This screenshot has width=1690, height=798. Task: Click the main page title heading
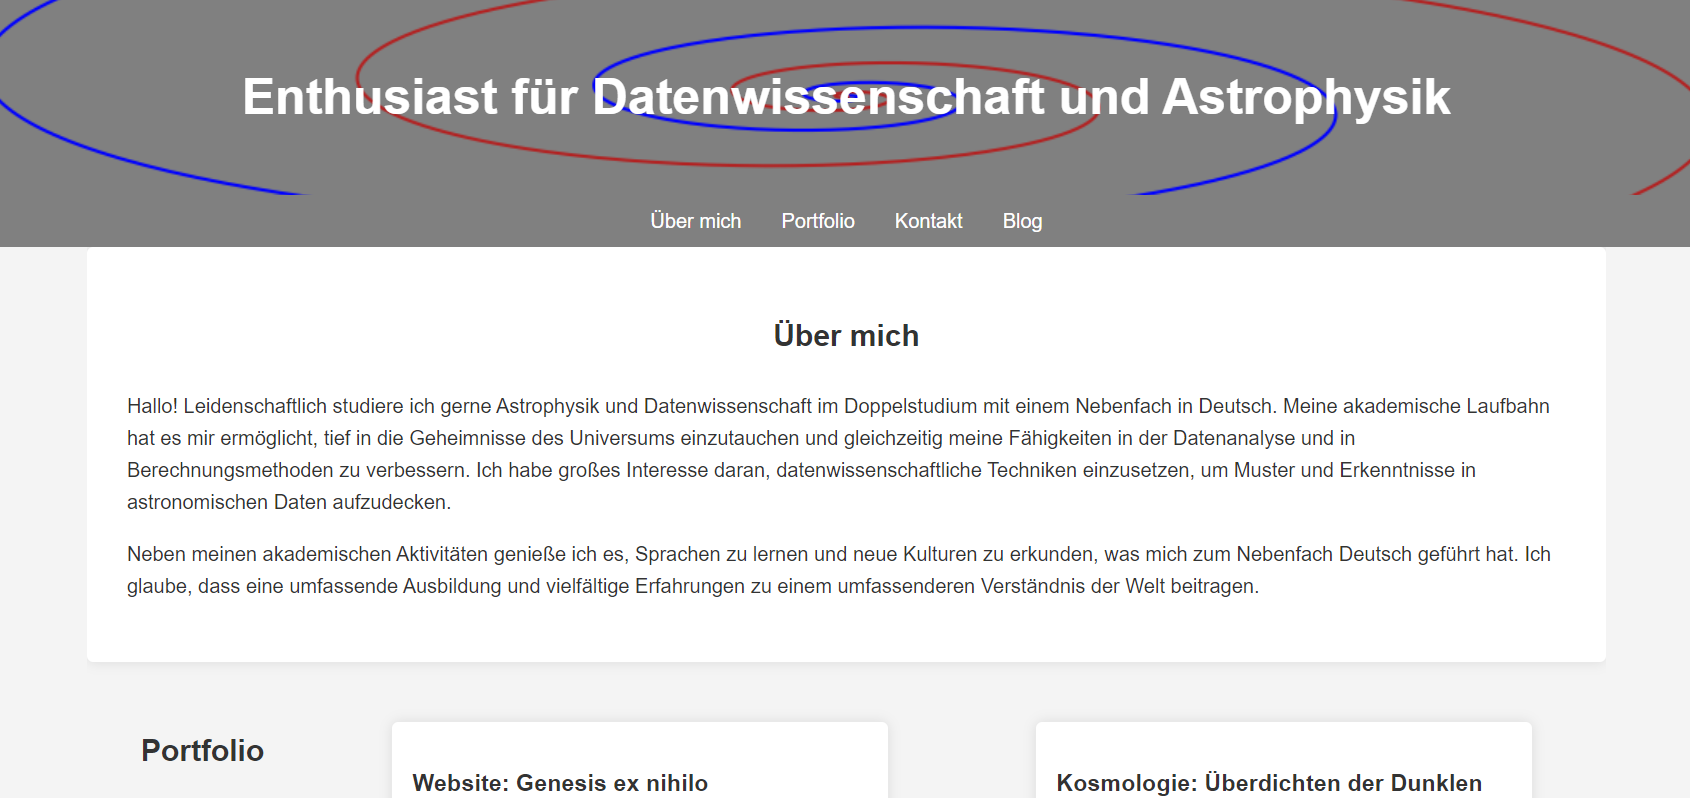point(845,97)
